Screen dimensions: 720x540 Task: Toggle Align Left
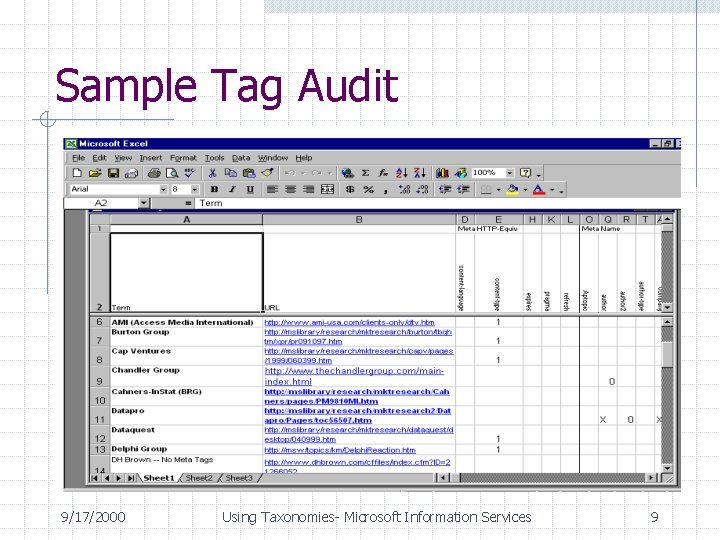272,189
